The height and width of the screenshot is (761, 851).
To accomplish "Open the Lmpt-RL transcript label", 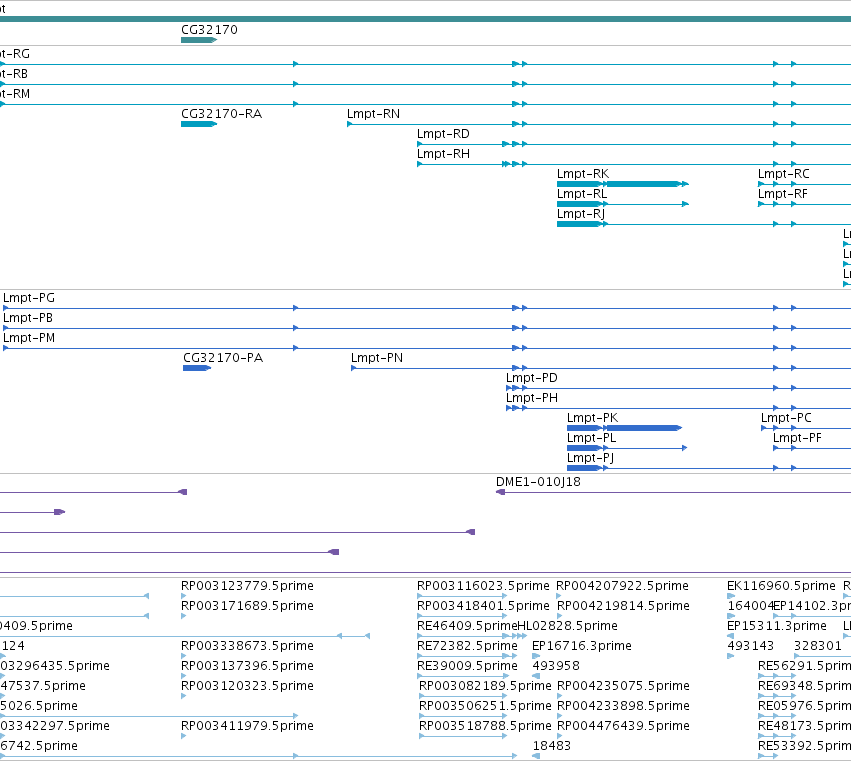I will [x=582, y=194].
